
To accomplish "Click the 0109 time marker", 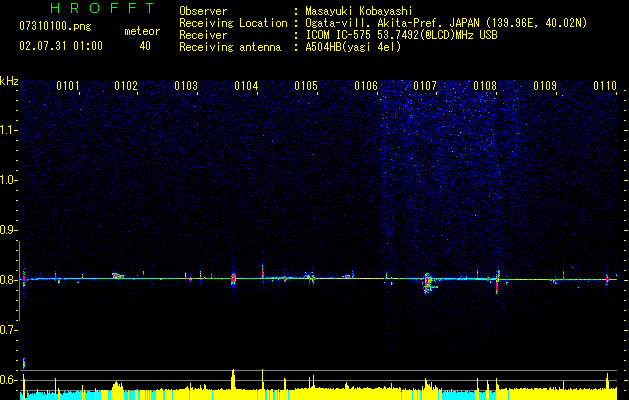I will (545, 86).
